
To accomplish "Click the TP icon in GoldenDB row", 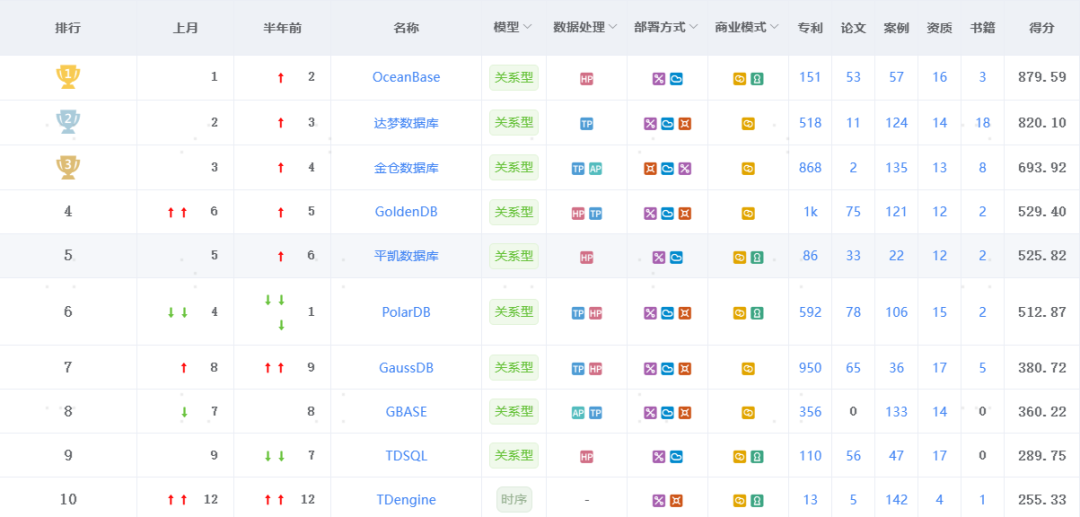I will point(596,213).
